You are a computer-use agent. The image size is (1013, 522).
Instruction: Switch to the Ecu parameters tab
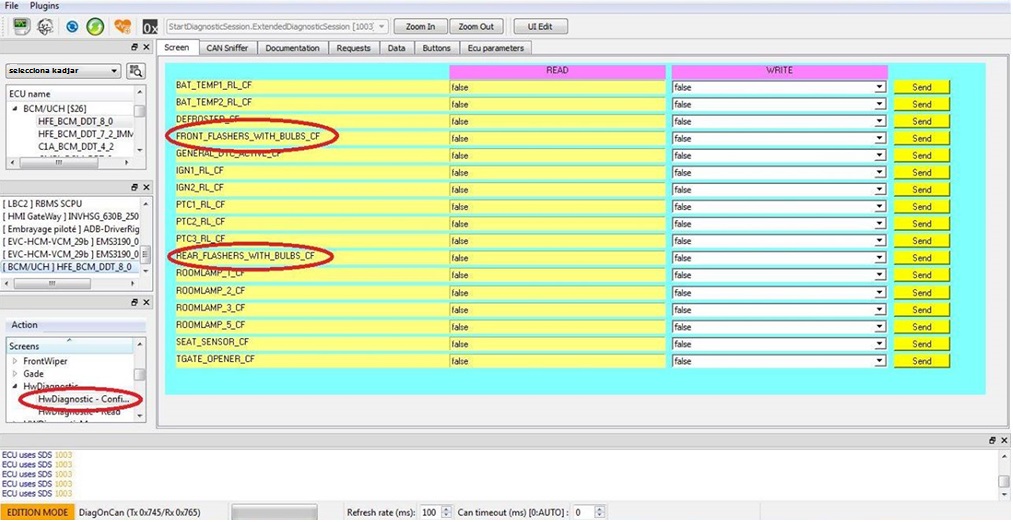tap(496, 48)
